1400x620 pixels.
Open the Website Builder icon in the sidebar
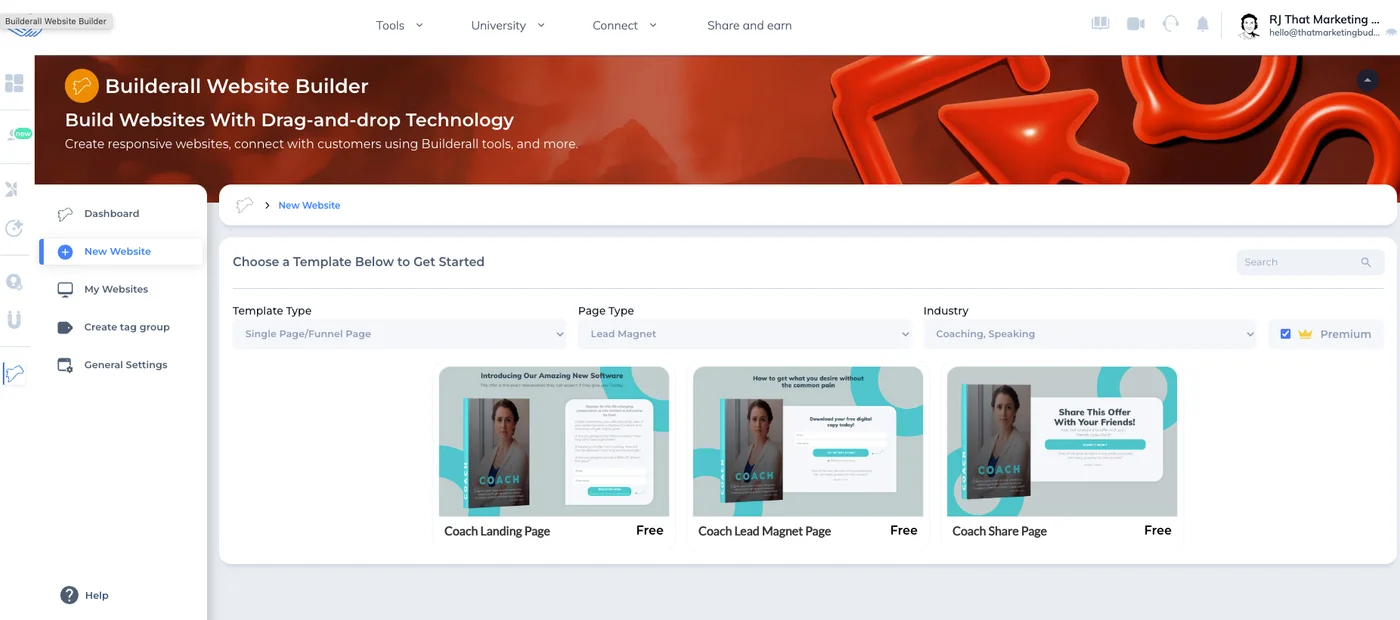[x=15, y=373]
